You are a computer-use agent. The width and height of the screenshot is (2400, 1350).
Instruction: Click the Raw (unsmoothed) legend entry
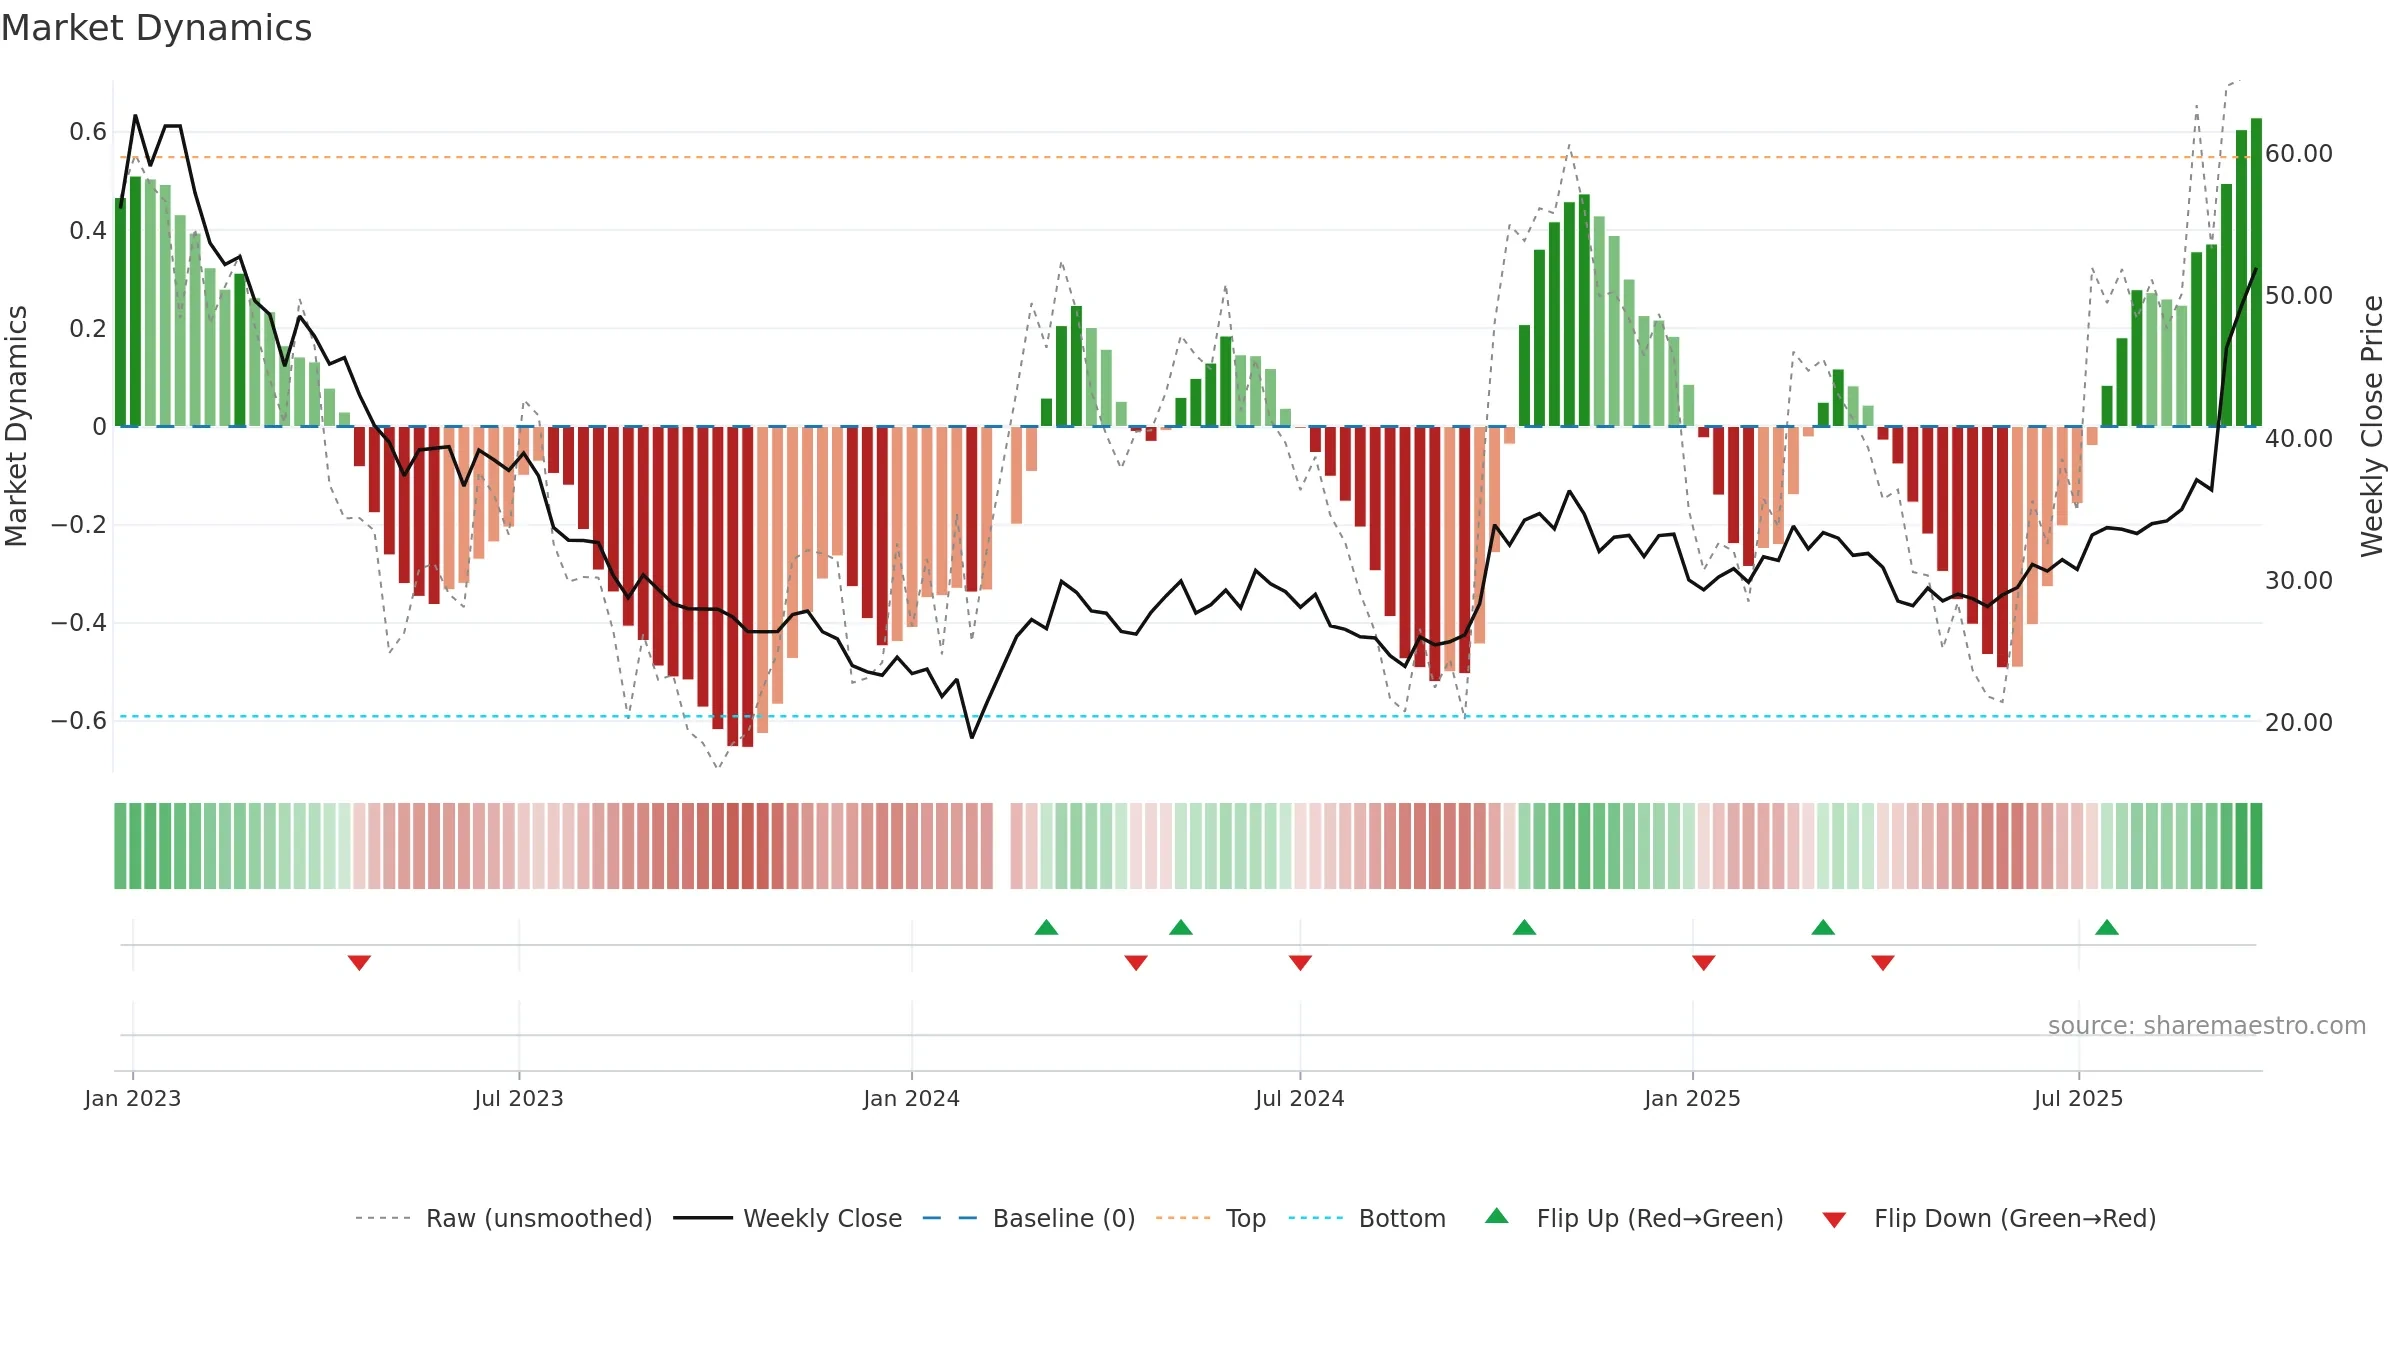pyautogui.click(x=503, y=1218)
